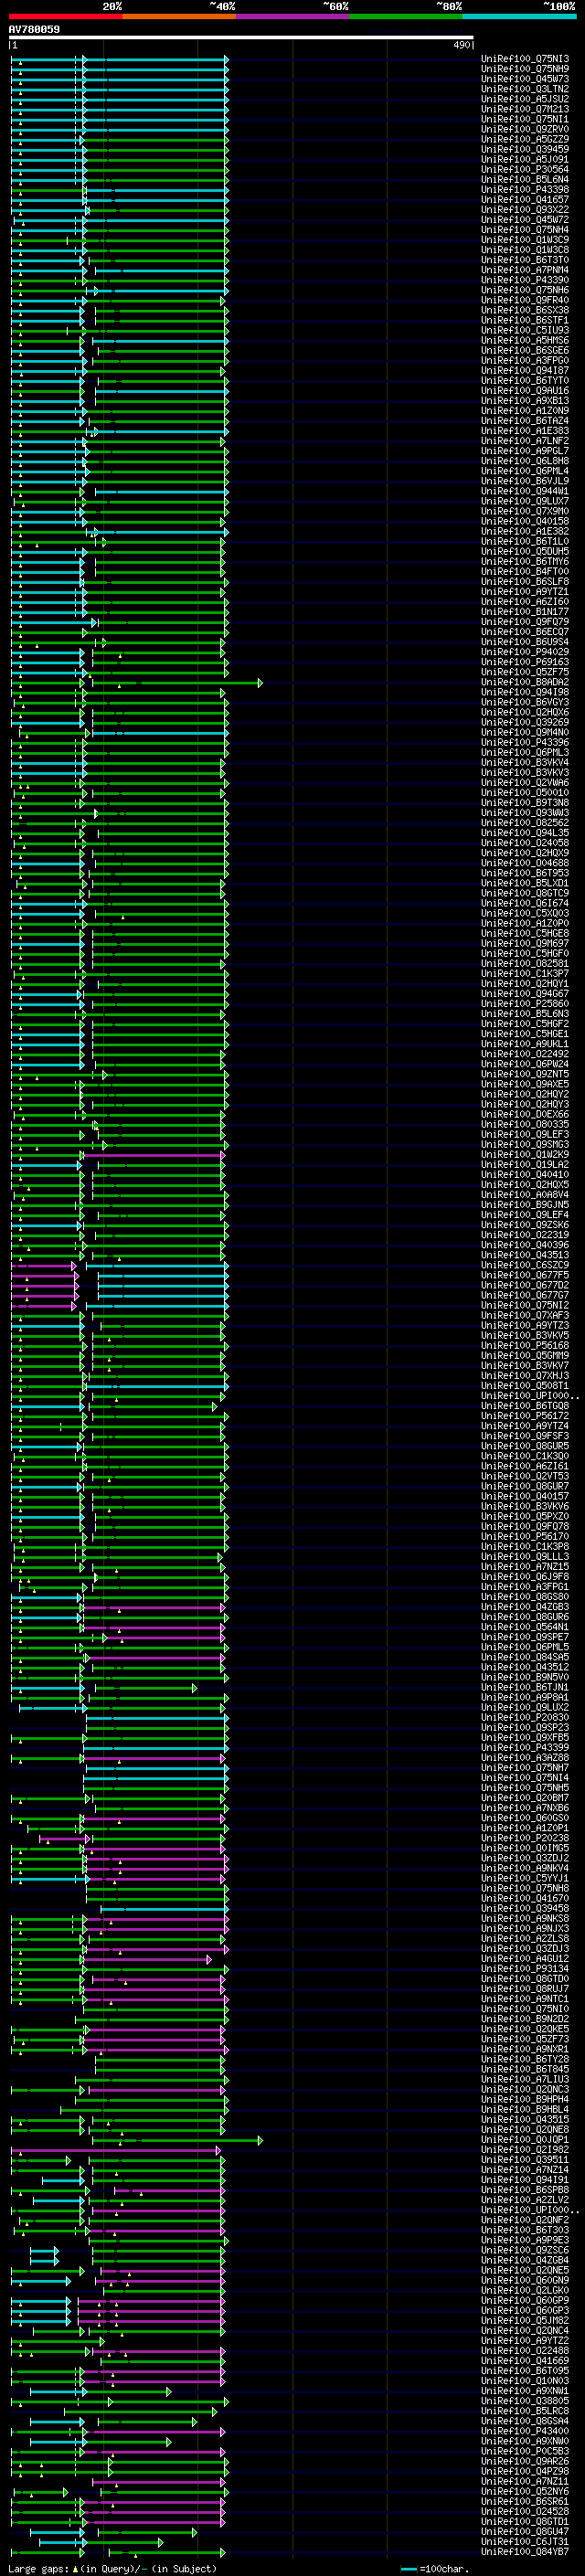The image size is (585, 2576).
Task: Click label UniRef100_Q677G7
Action: pos(525,1295)
